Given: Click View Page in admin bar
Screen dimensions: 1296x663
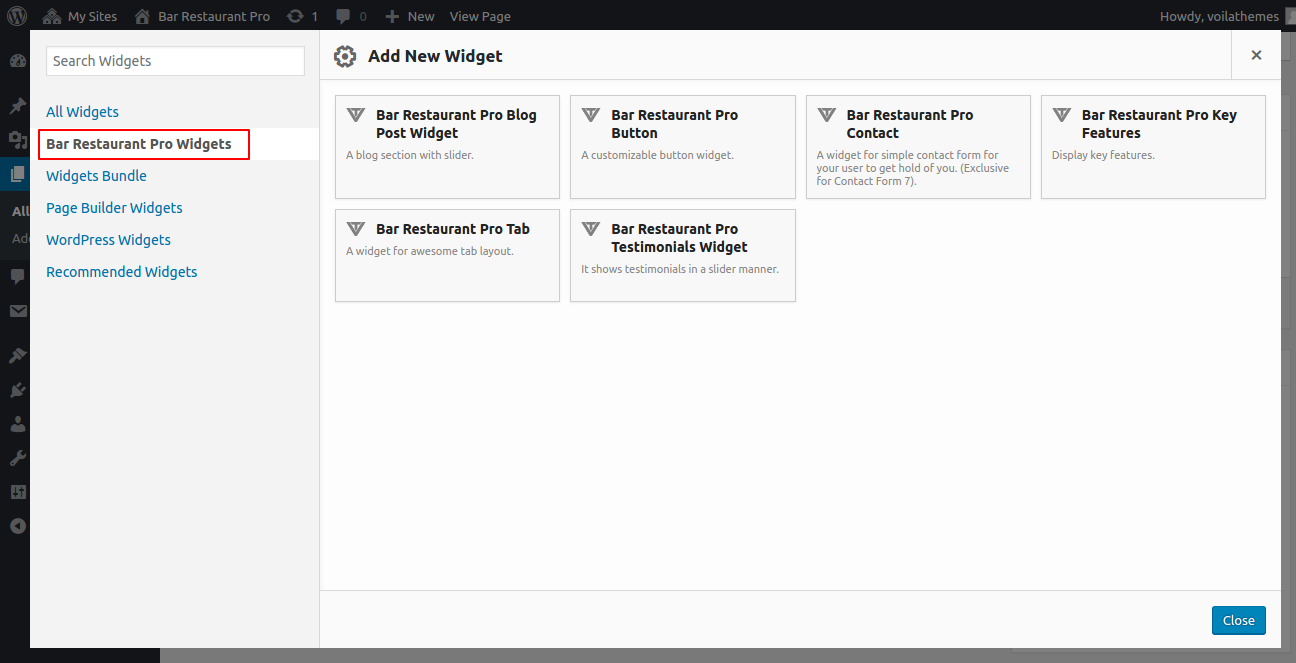Looking at the screenshot, I should [x=480, y=16].
